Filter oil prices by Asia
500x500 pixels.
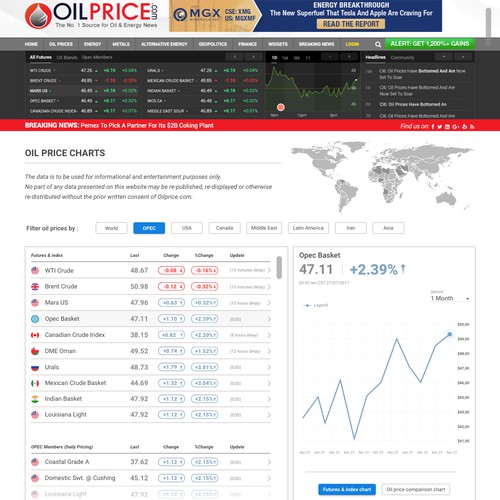point(388,228)
